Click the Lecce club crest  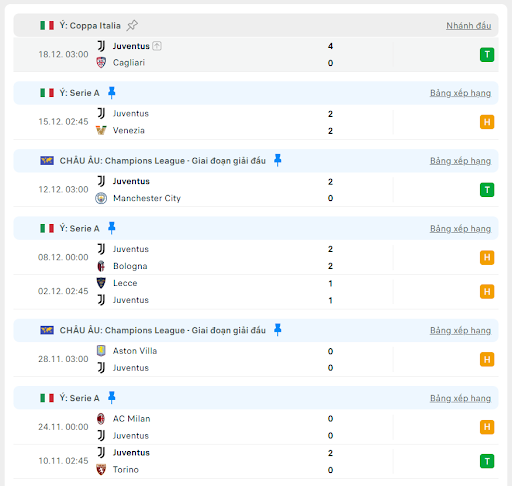click(x=101, y=283)
